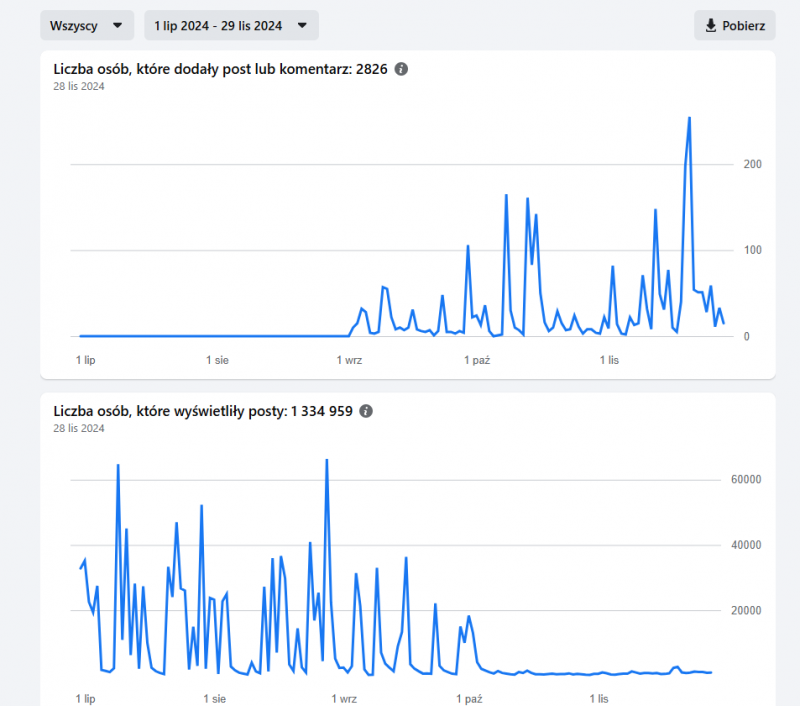This screenshot has height=706, width=800.
Task: Expand the date range 1 lip 2024 - 29 lis 2024
Action: coord(231,26)
